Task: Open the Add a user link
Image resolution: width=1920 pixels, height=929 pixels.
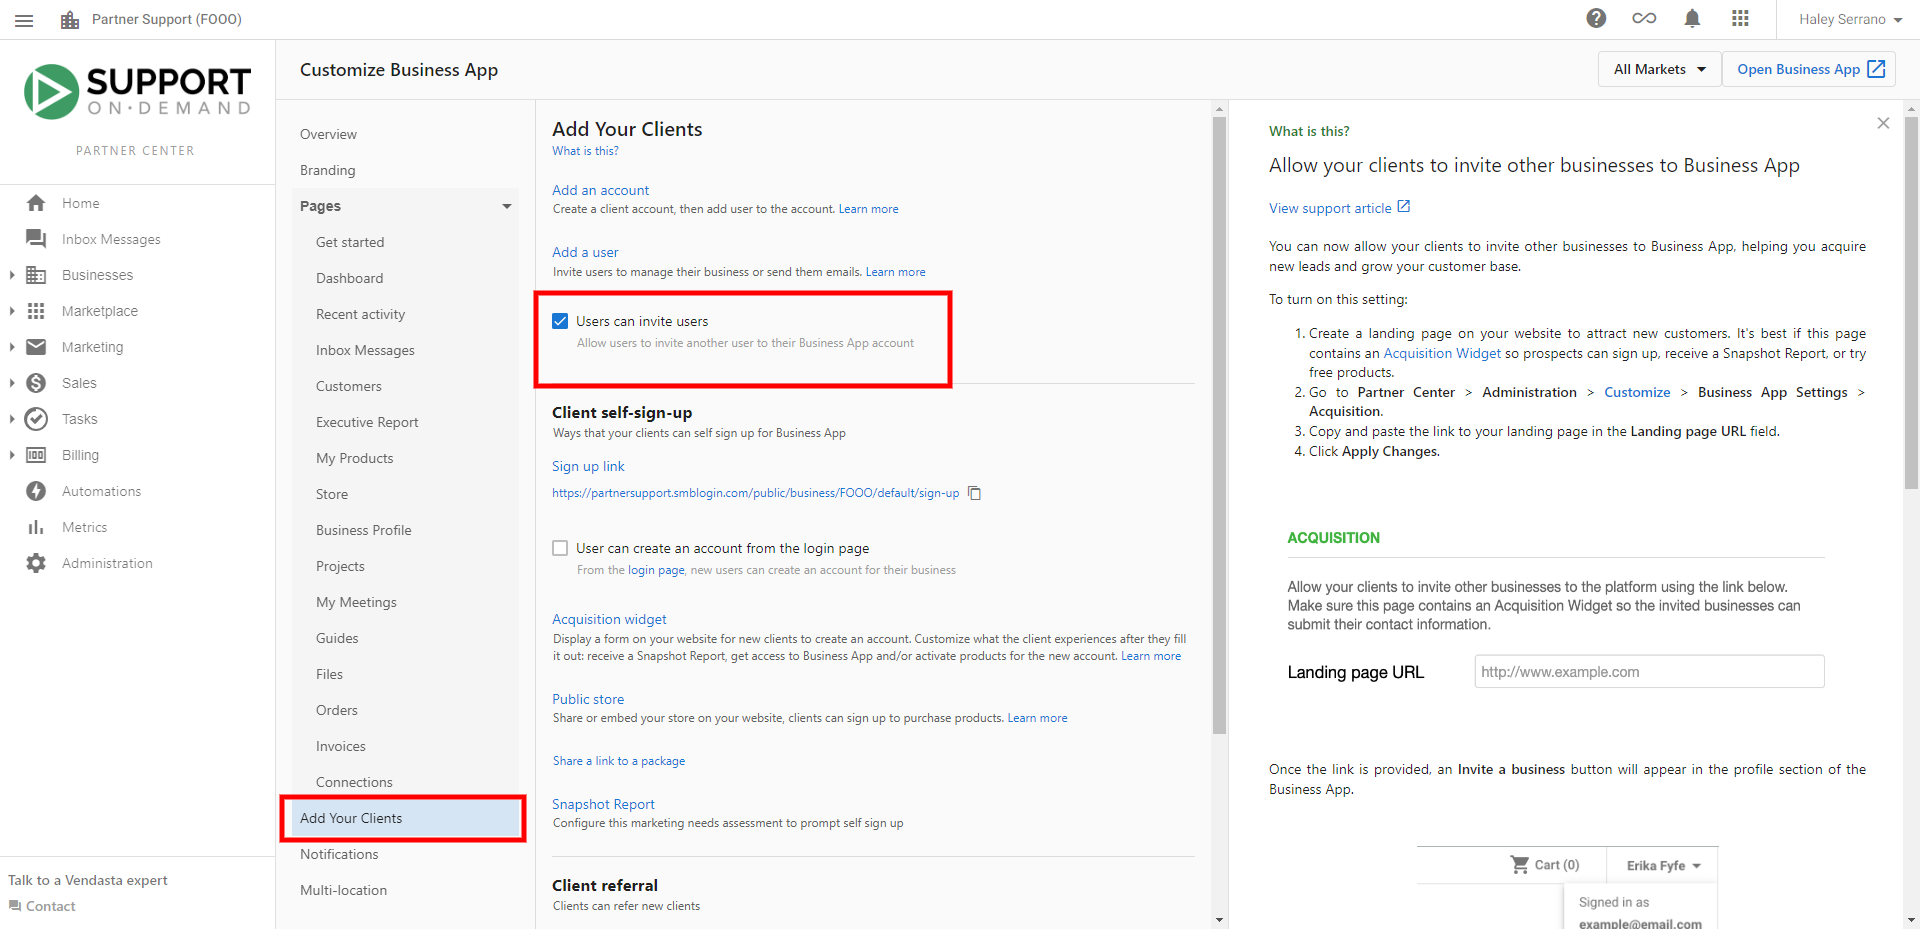Action: click(x=585, y=252)
